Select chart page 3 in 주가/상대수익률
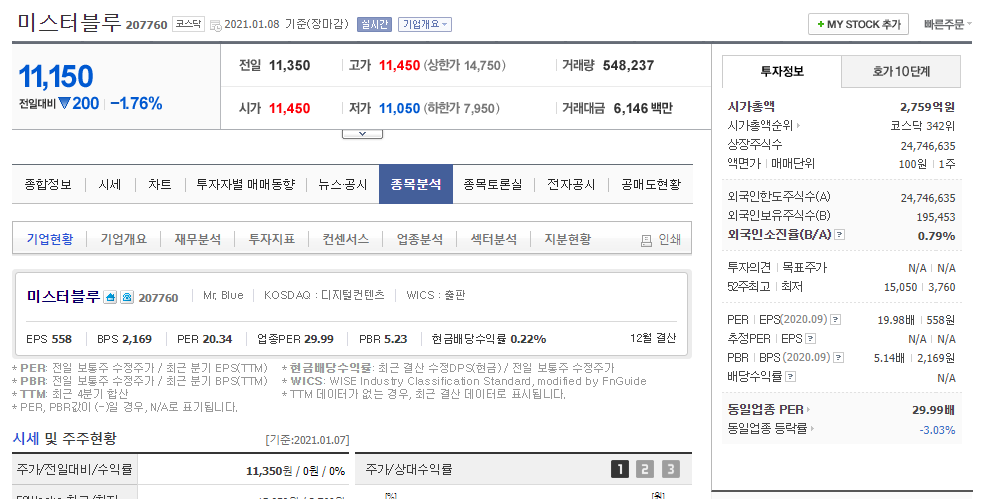The width and height of the screenshot is (982, 499). pos(670,469)
